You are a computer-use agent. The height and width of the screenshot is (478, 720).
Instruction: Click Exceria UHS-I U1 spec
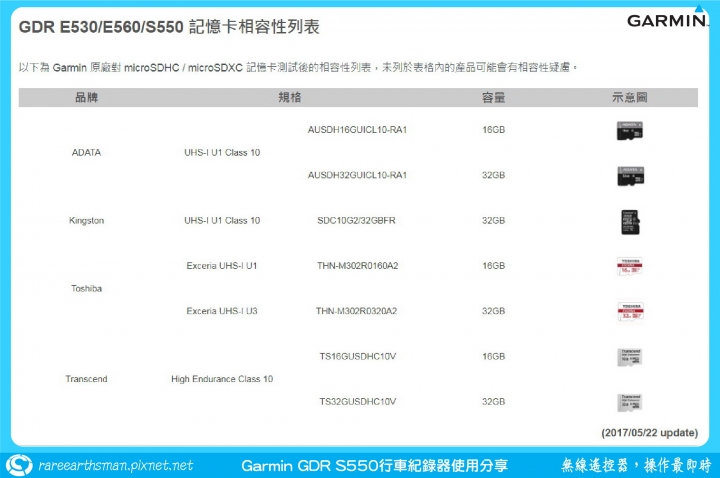click(x=222, y=266)
